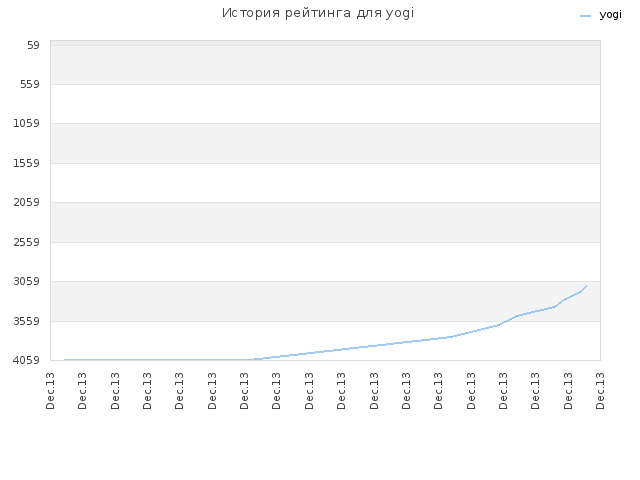The width and height of the screenshot is (640, 480).
Task: Click where yogi line crosses 3559 gridline
Action: point(507,321)
